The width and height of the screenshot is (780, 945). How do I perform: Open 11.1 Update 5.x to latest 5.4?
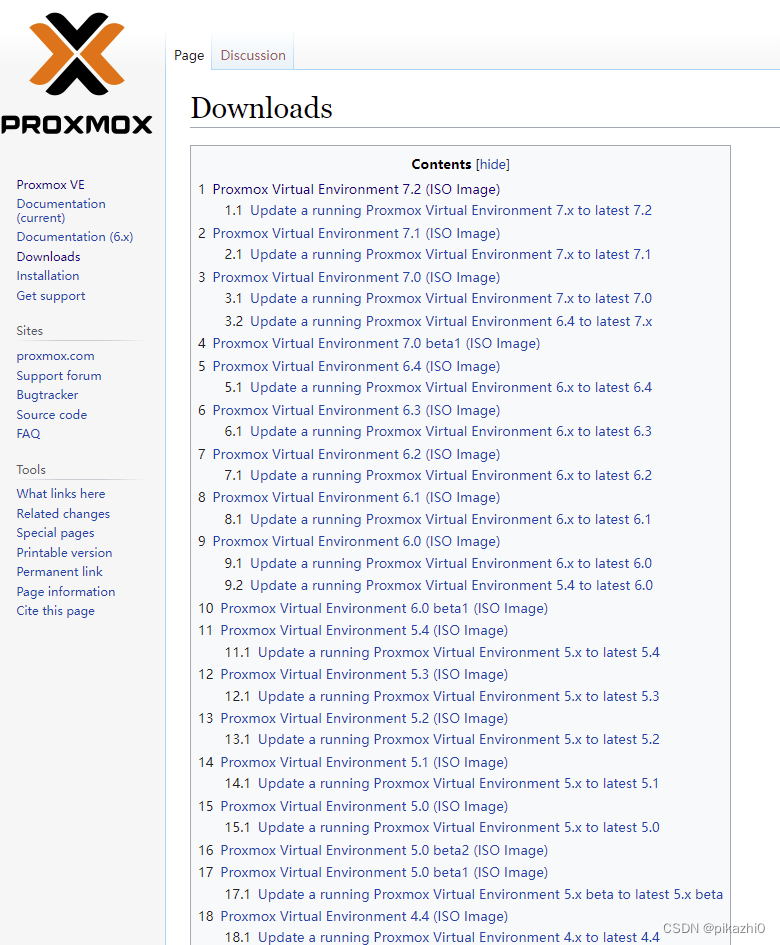(x=459, y=653)
